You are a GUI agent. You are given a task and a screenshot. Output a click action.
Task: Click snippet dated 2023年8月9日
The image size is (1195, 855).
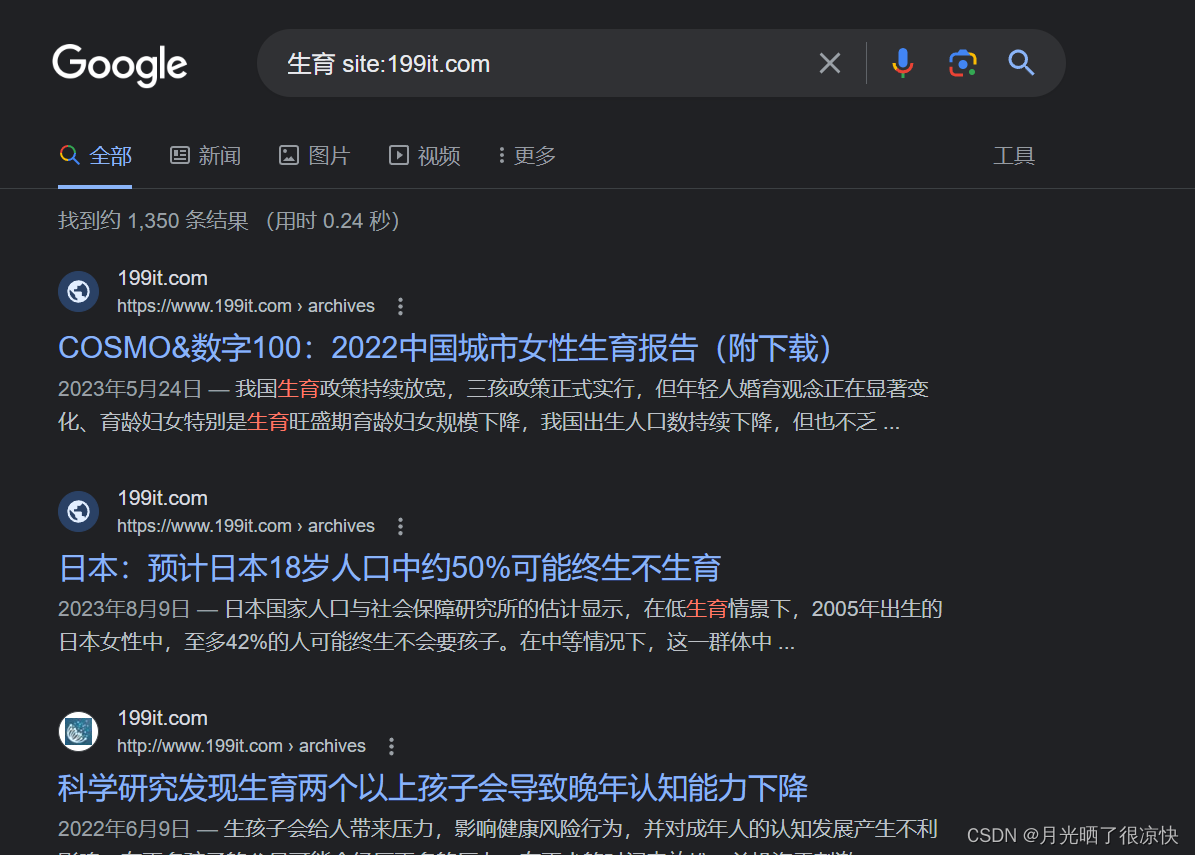(501, 626)
